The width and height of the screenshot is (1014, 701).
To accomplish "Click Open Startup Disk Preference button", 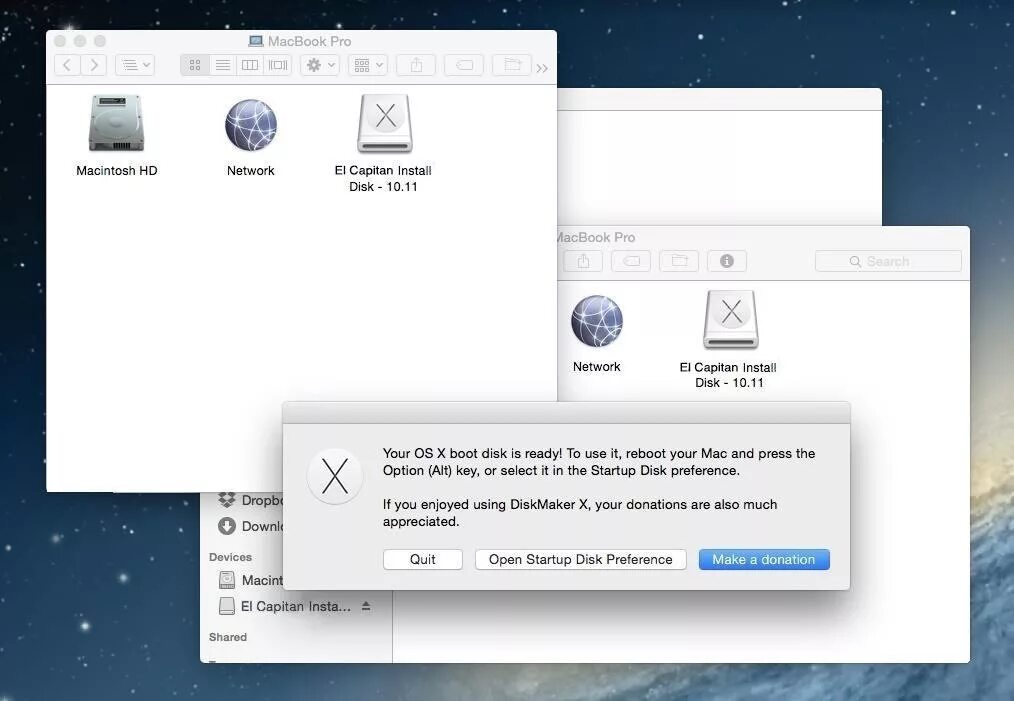I will pos(581,559).
